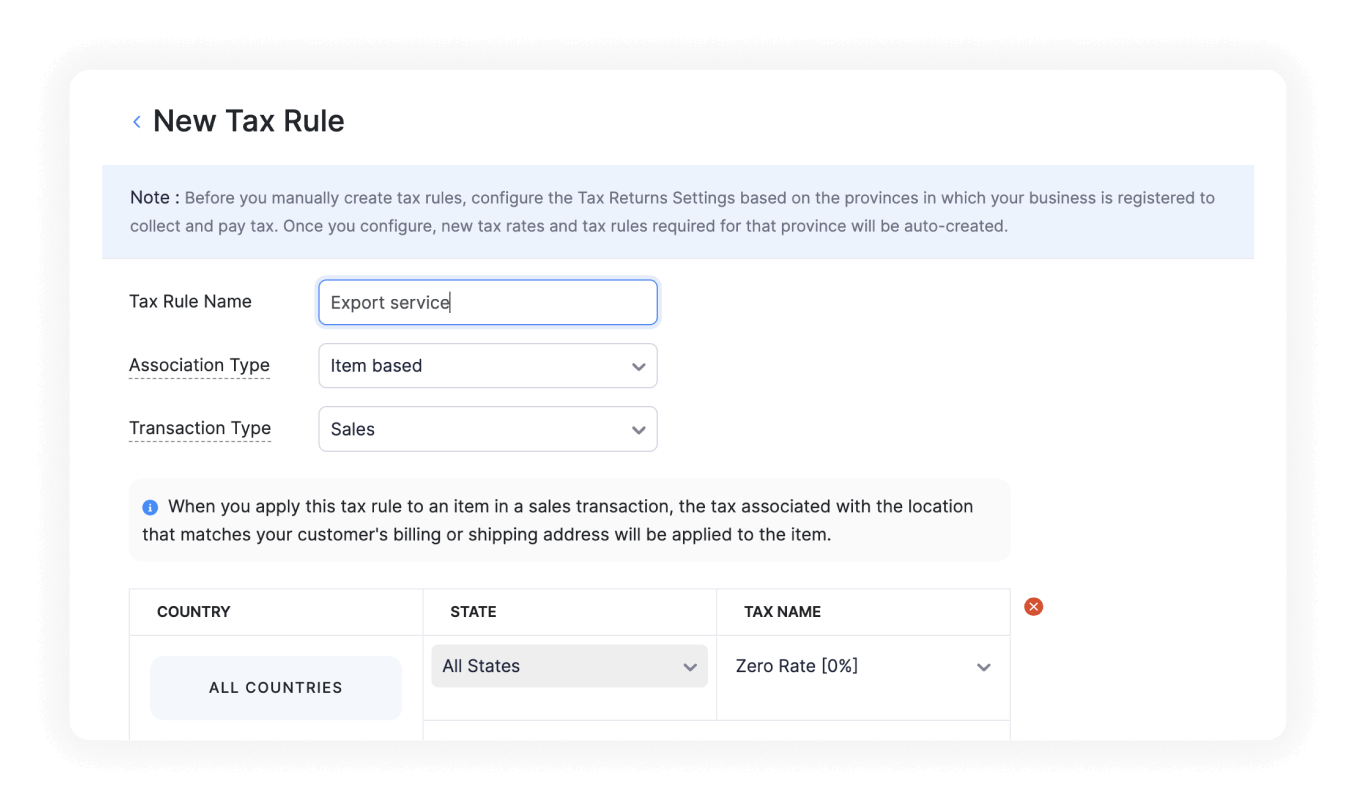Focus the Tax Rule Name input field

pyautogui.click(x=488, y=302)
